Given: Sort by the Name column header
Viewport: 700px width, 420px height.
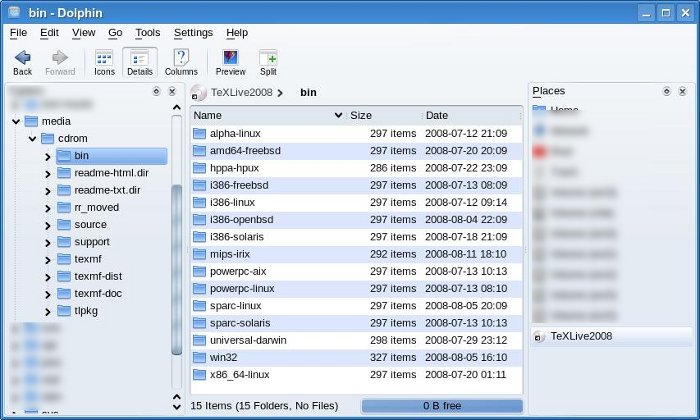Looking at the screenshot, I should point(268,116).
